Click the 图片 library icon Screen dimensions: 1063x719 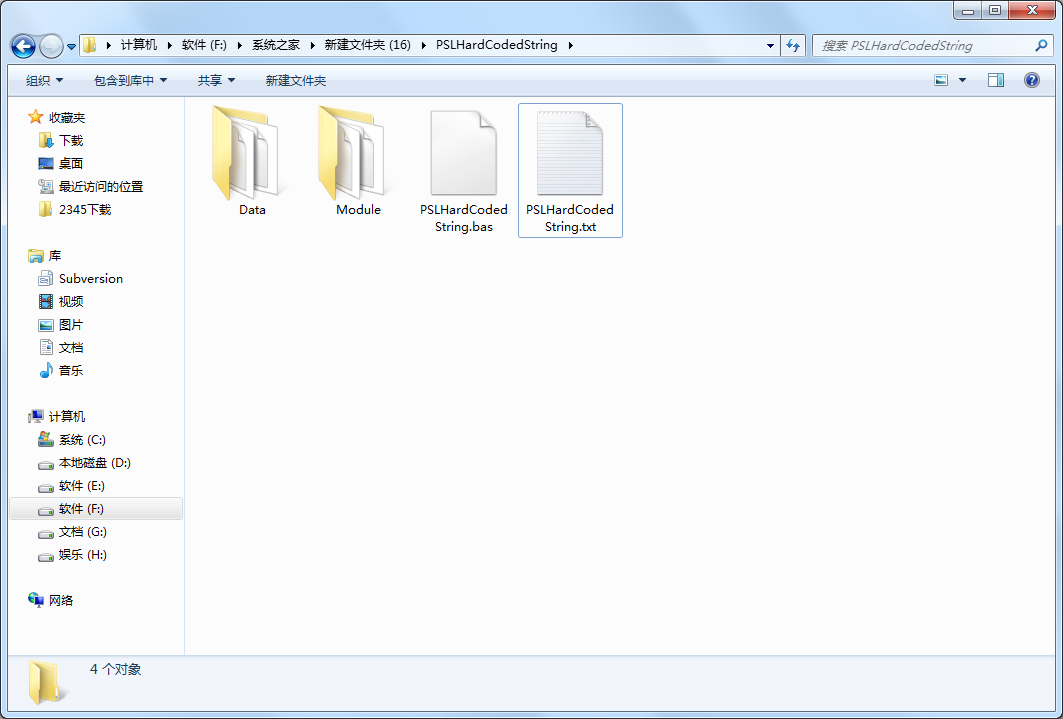point(46,325)
